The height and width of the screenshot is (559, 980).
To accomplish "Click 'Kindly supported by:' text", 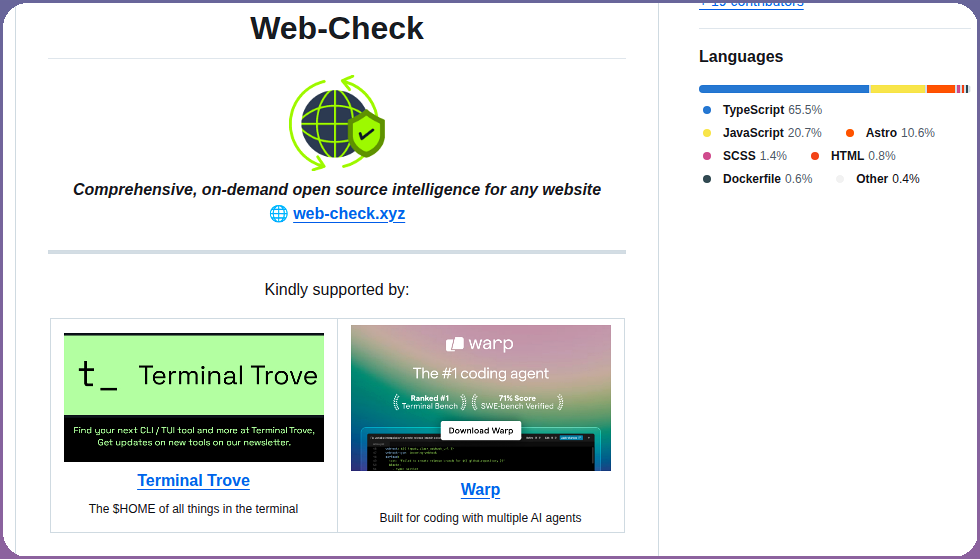I will coord(337,290).
